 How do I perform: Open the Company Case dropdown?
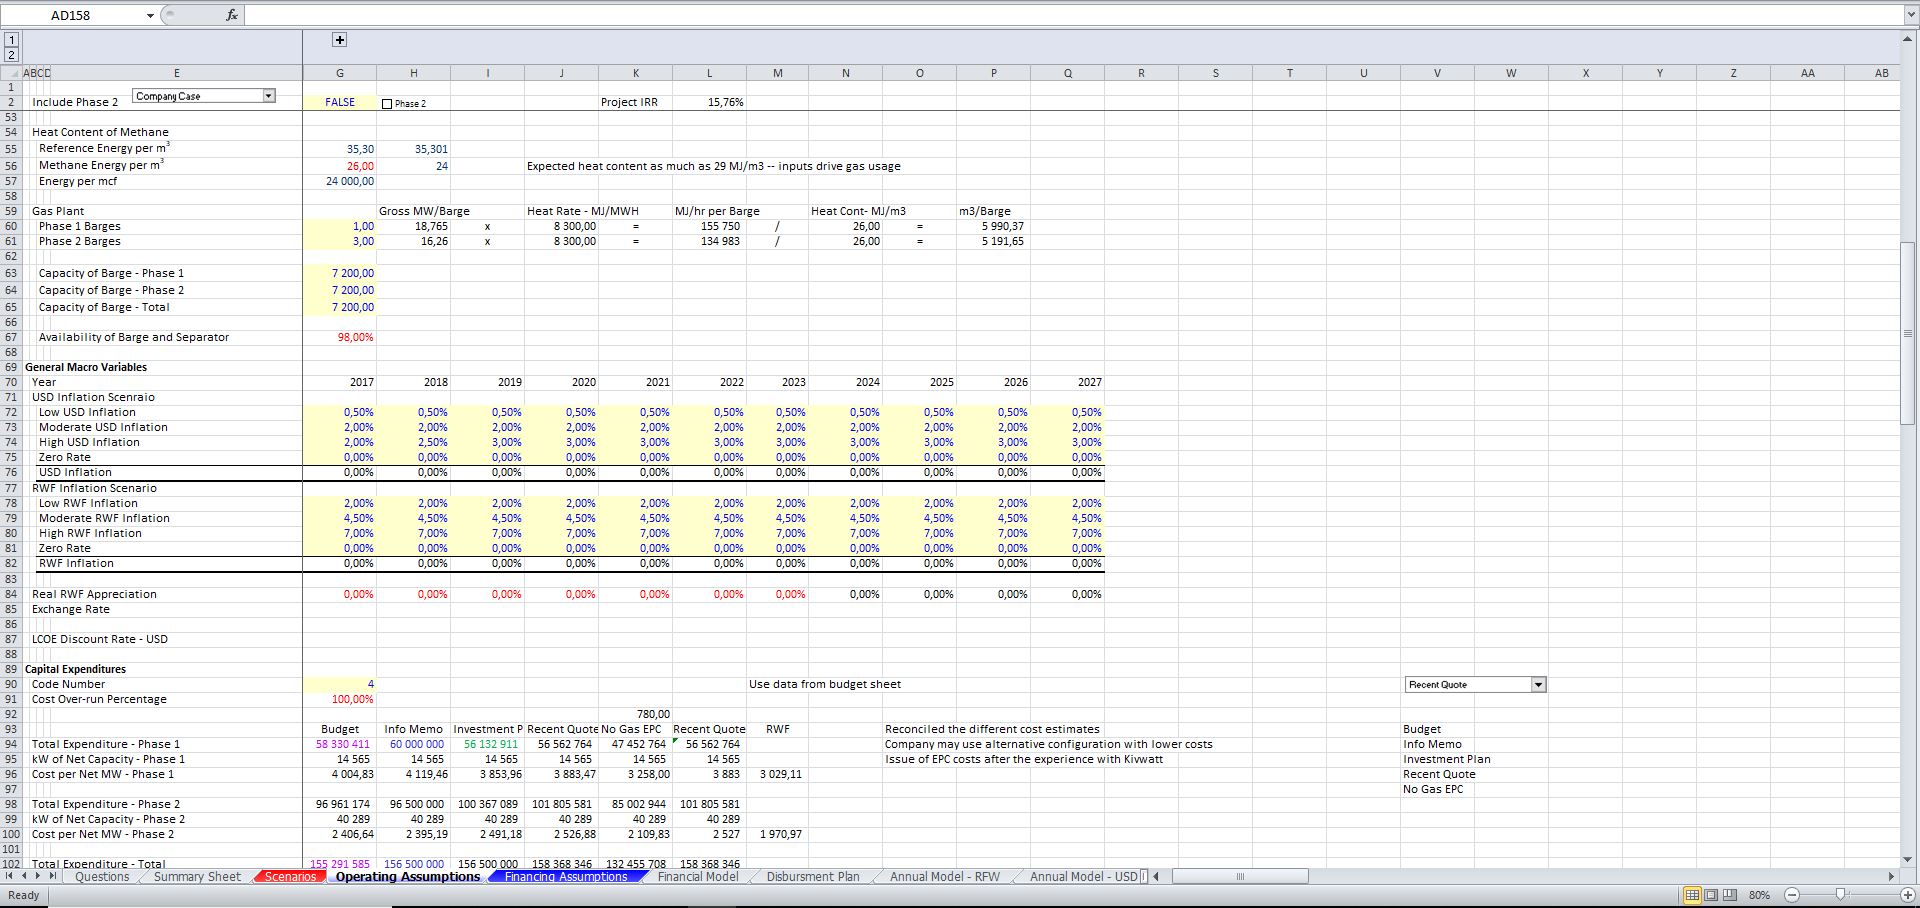[269, 94]
